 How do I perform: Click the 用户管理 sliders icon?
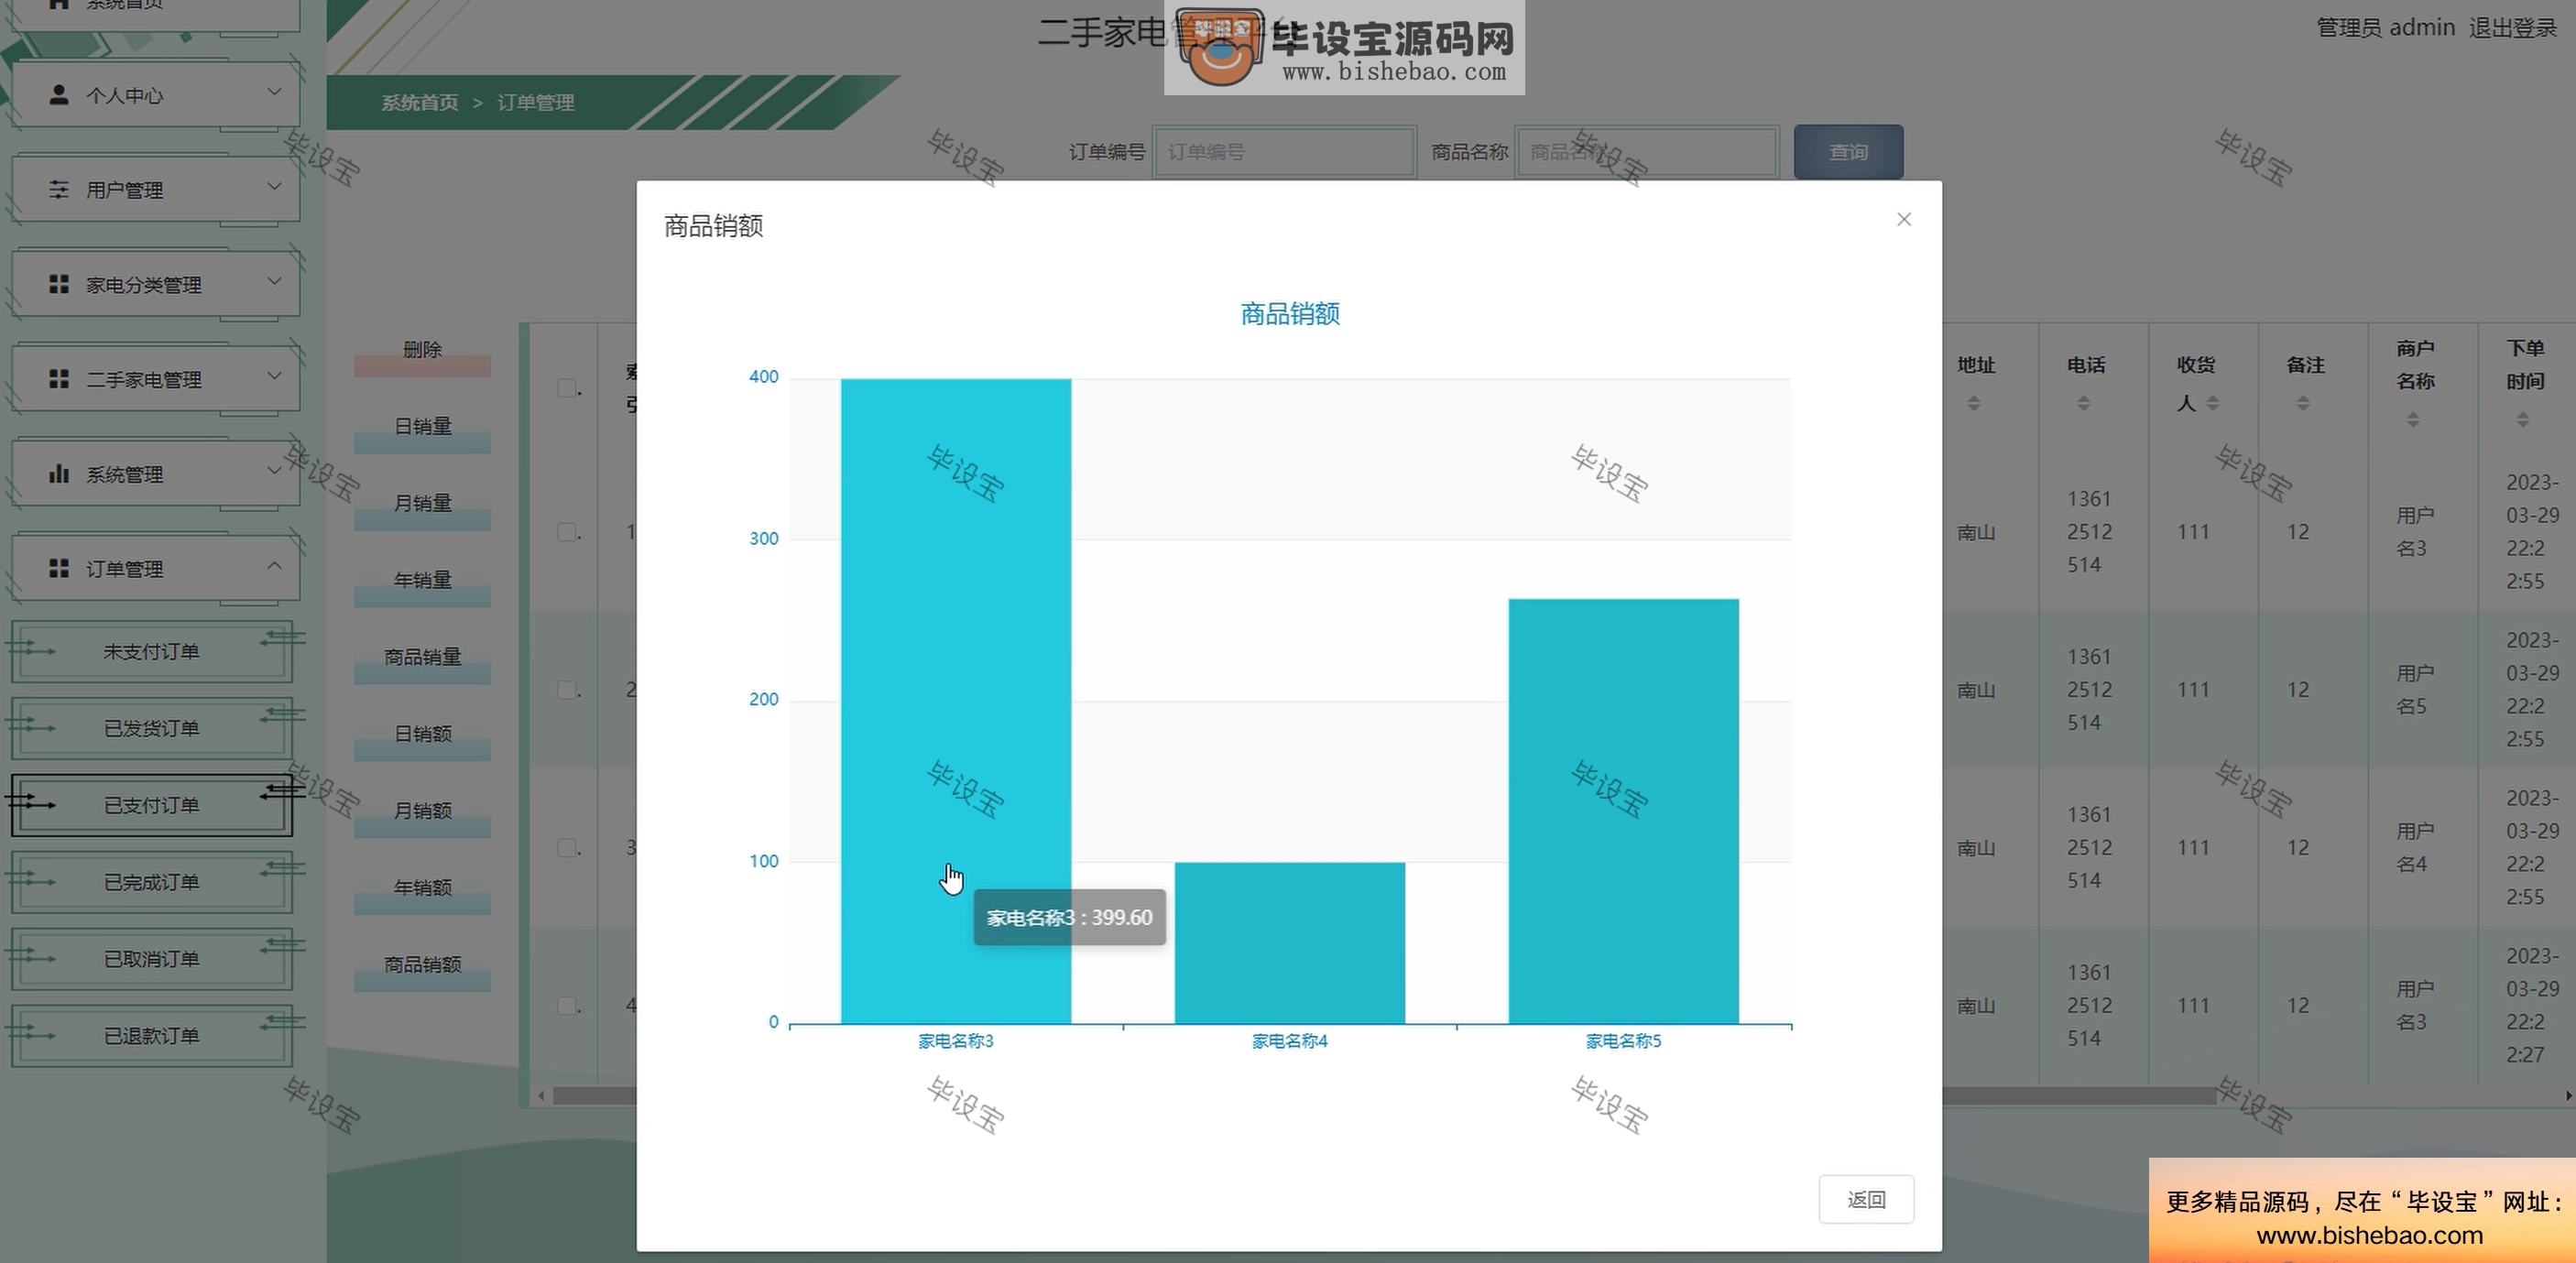click(x=59, y=189)
